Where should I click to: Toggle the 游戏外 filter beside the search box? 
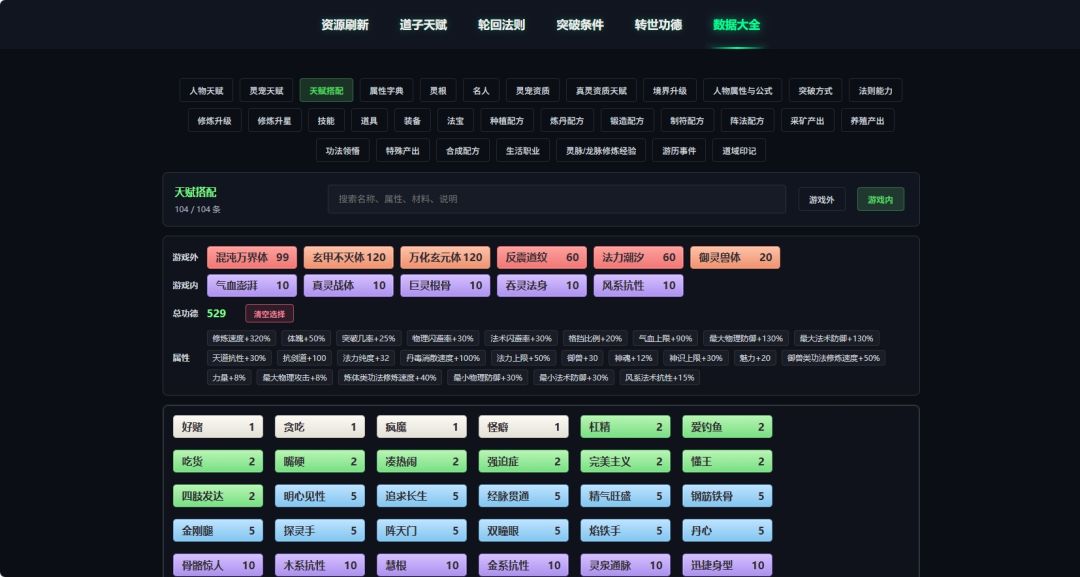tap(822, 200)
